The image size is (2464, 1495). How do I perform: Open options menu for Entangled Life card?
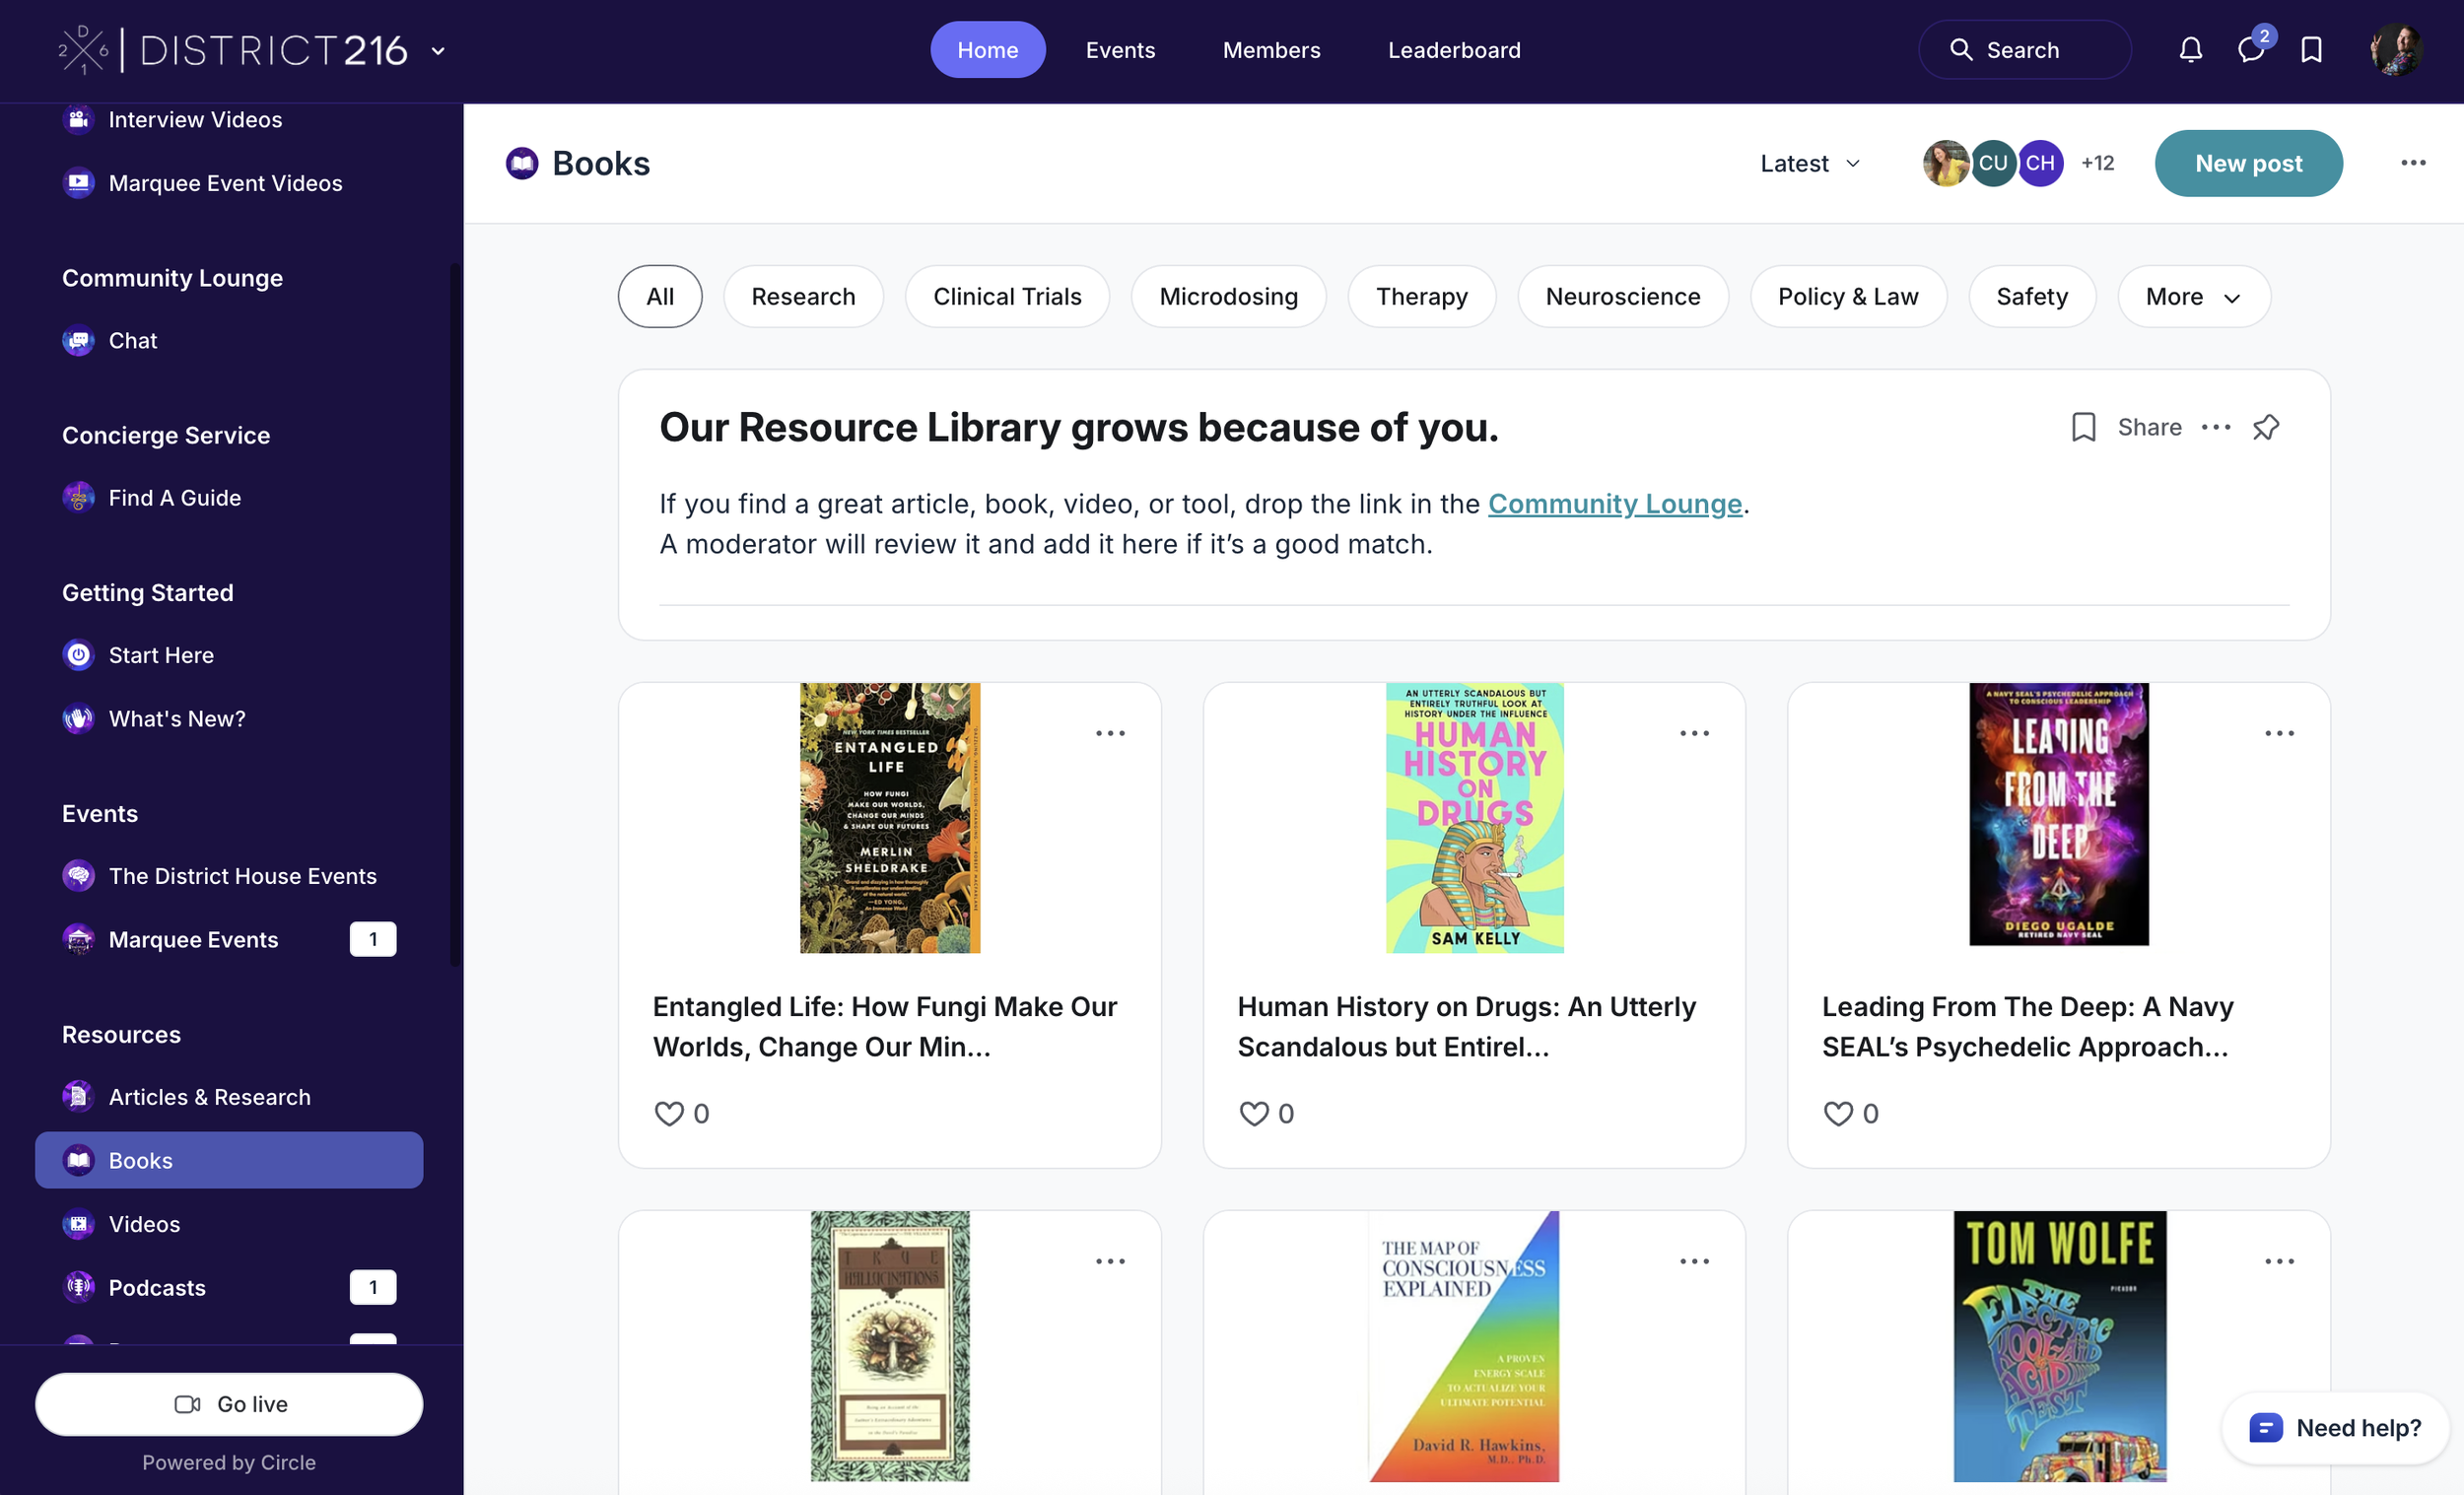click(1110, 733)
